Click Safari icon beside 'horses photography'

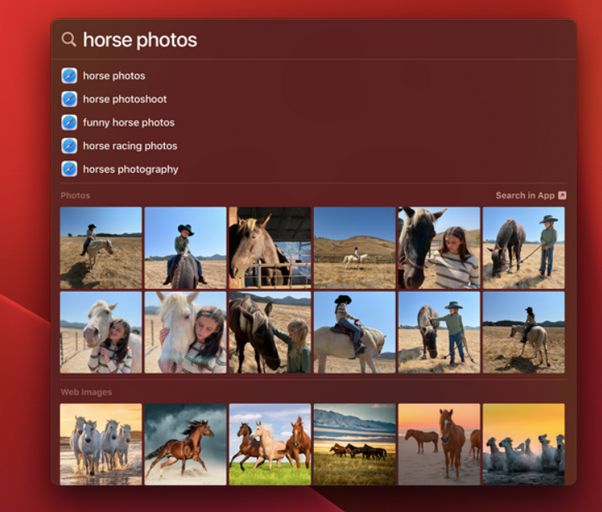(x=69, y=169)
